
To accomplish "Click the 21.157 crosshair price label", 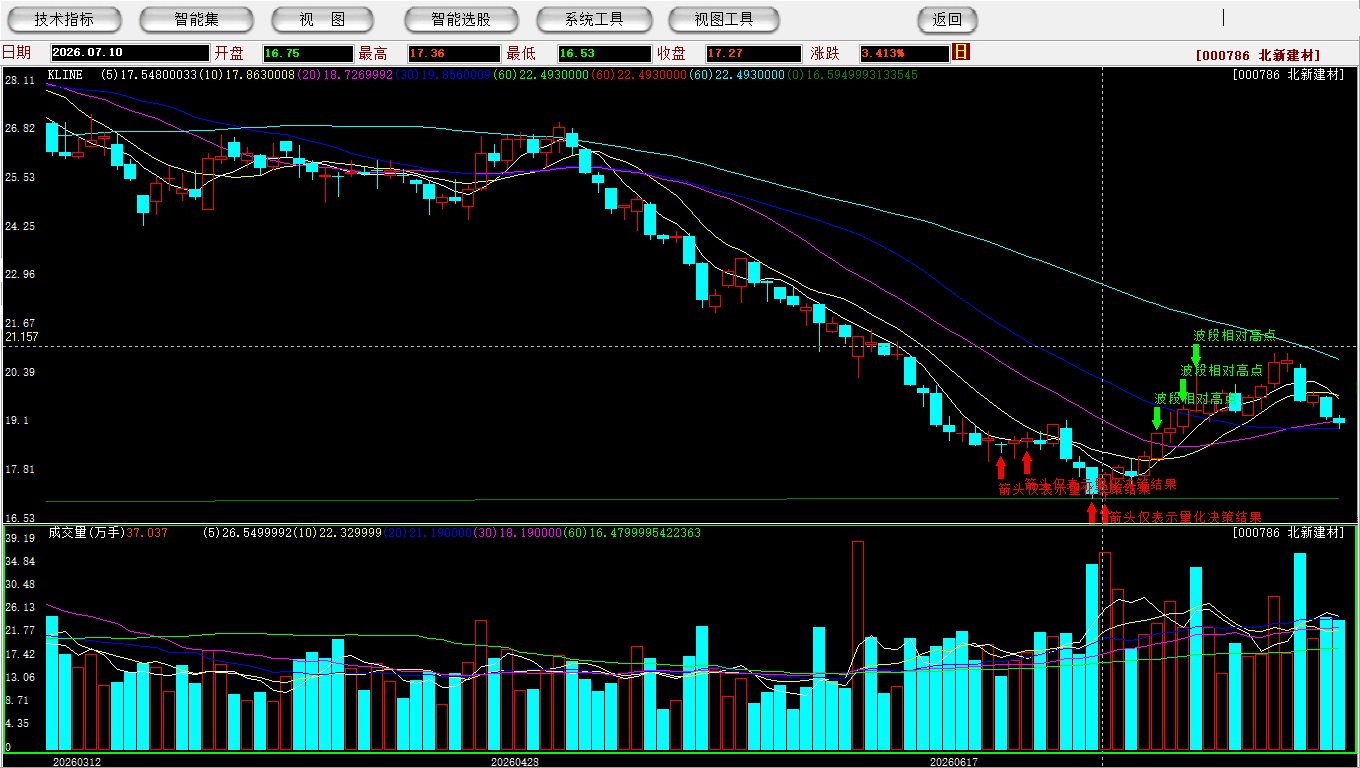I will click(x=22, y=338).
